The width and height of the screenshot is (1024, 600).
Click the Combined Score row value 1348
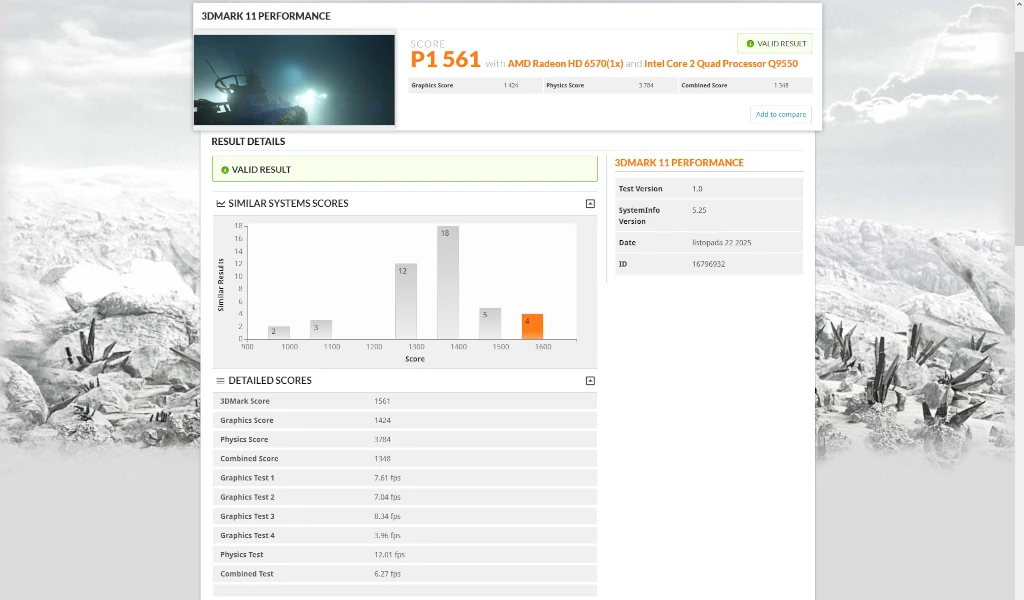382,459
